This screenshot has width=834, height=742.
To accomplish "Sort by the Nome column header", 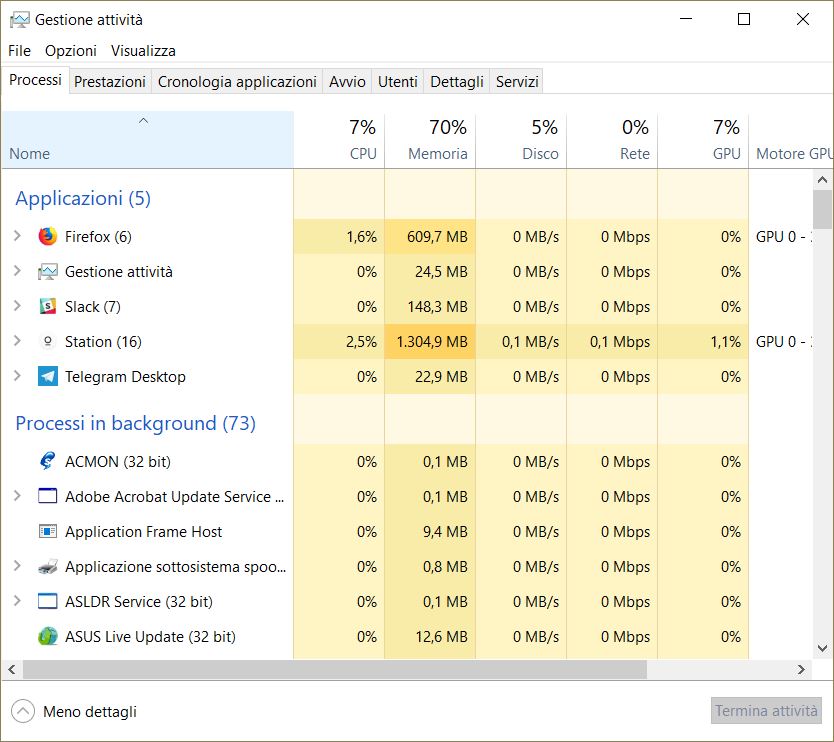I will [x=147, y=140].
